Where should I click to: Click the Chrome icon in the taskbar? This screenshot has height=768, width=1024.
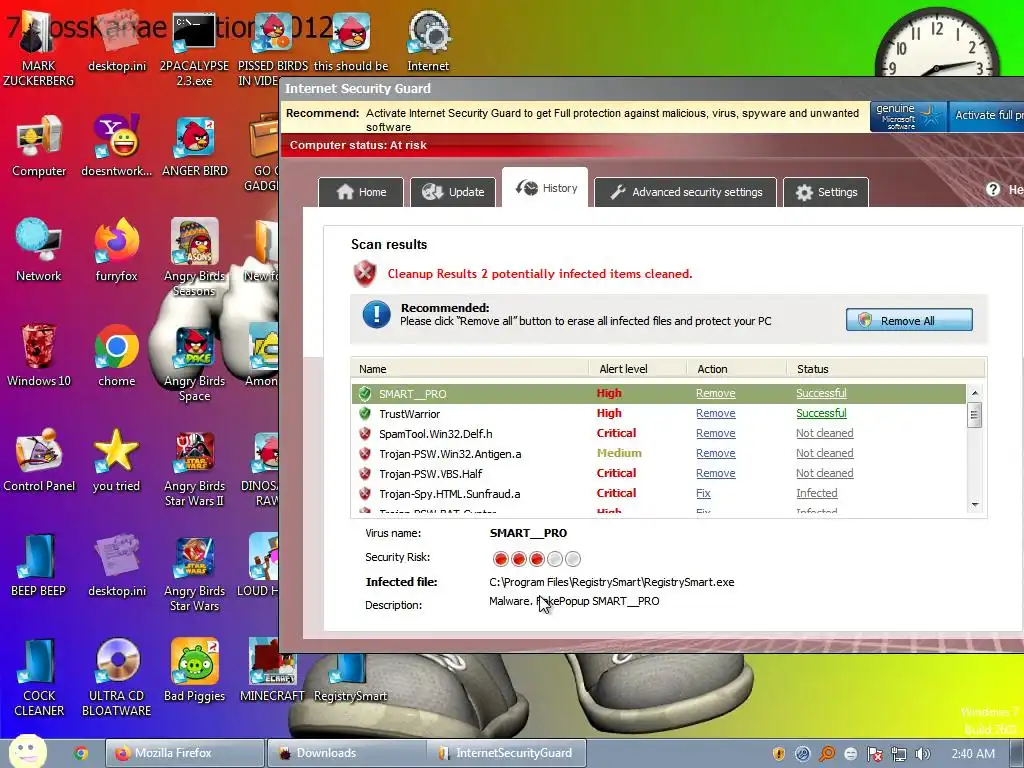(x=81, y=753)
